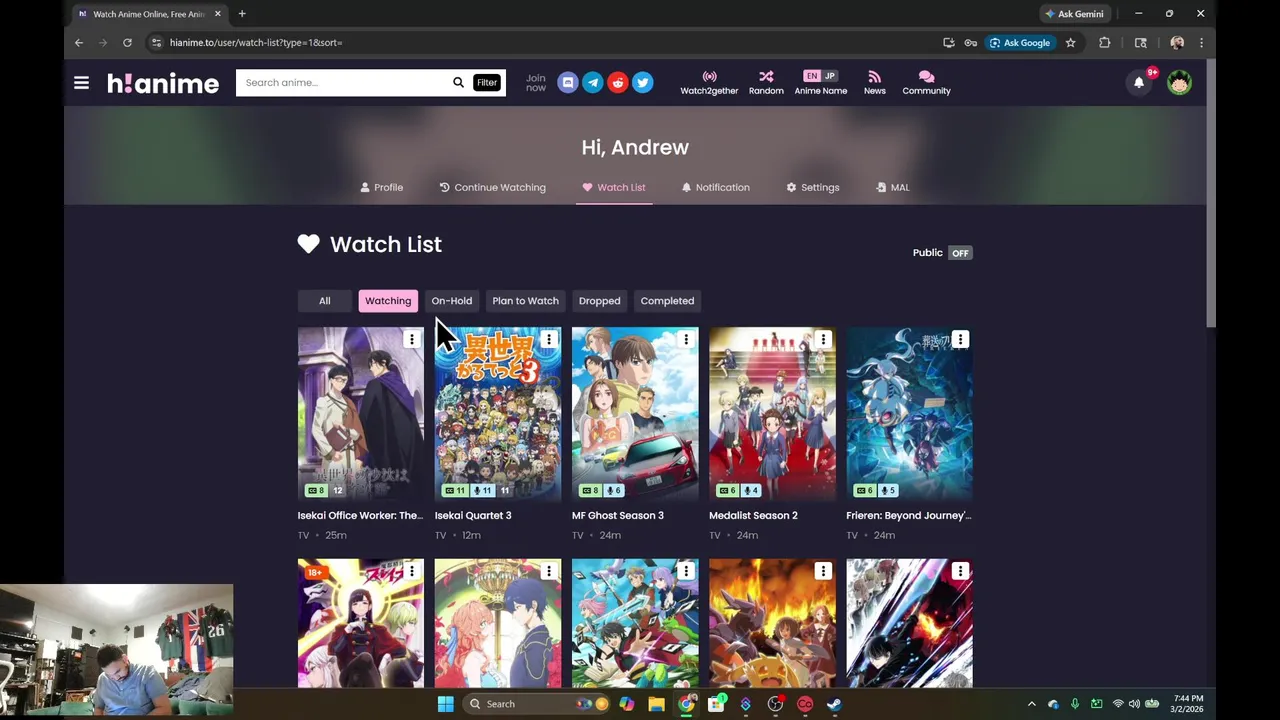Bookmark this page with the star icon
This screenshot has height=720, width=1280.
pyautogui.click(x=1070, y=43)
